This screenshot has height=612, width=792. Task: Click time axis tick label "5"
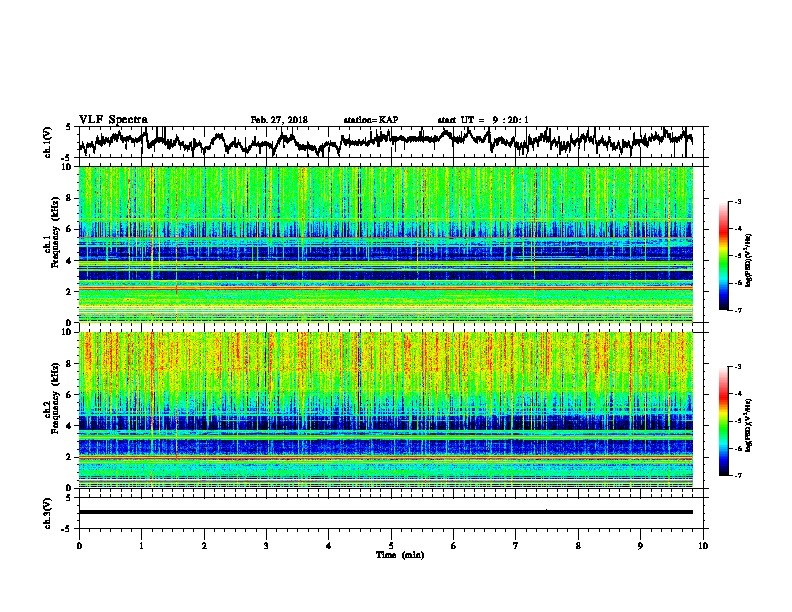click(x=391, y=546)
